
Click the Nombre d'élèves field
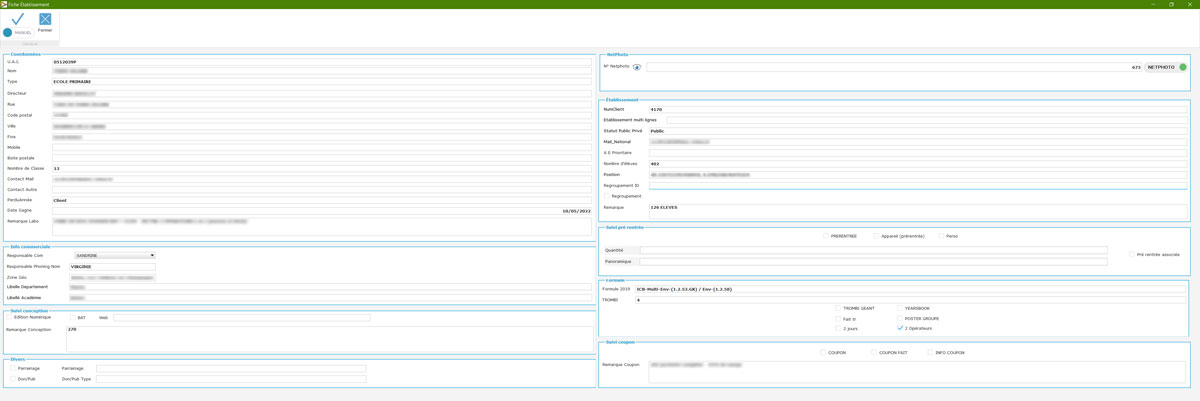[918, 163]
